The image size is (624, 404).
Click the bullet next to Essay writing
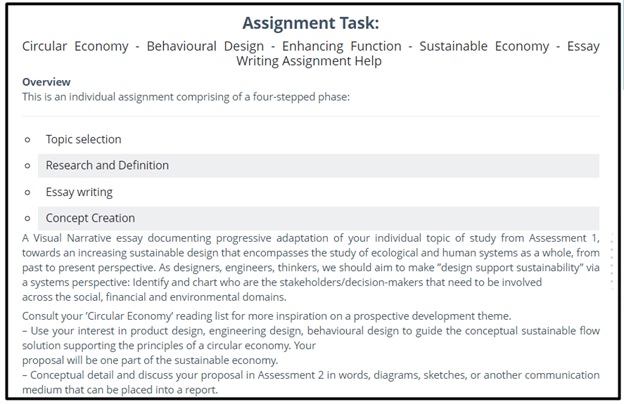point(27,192)
